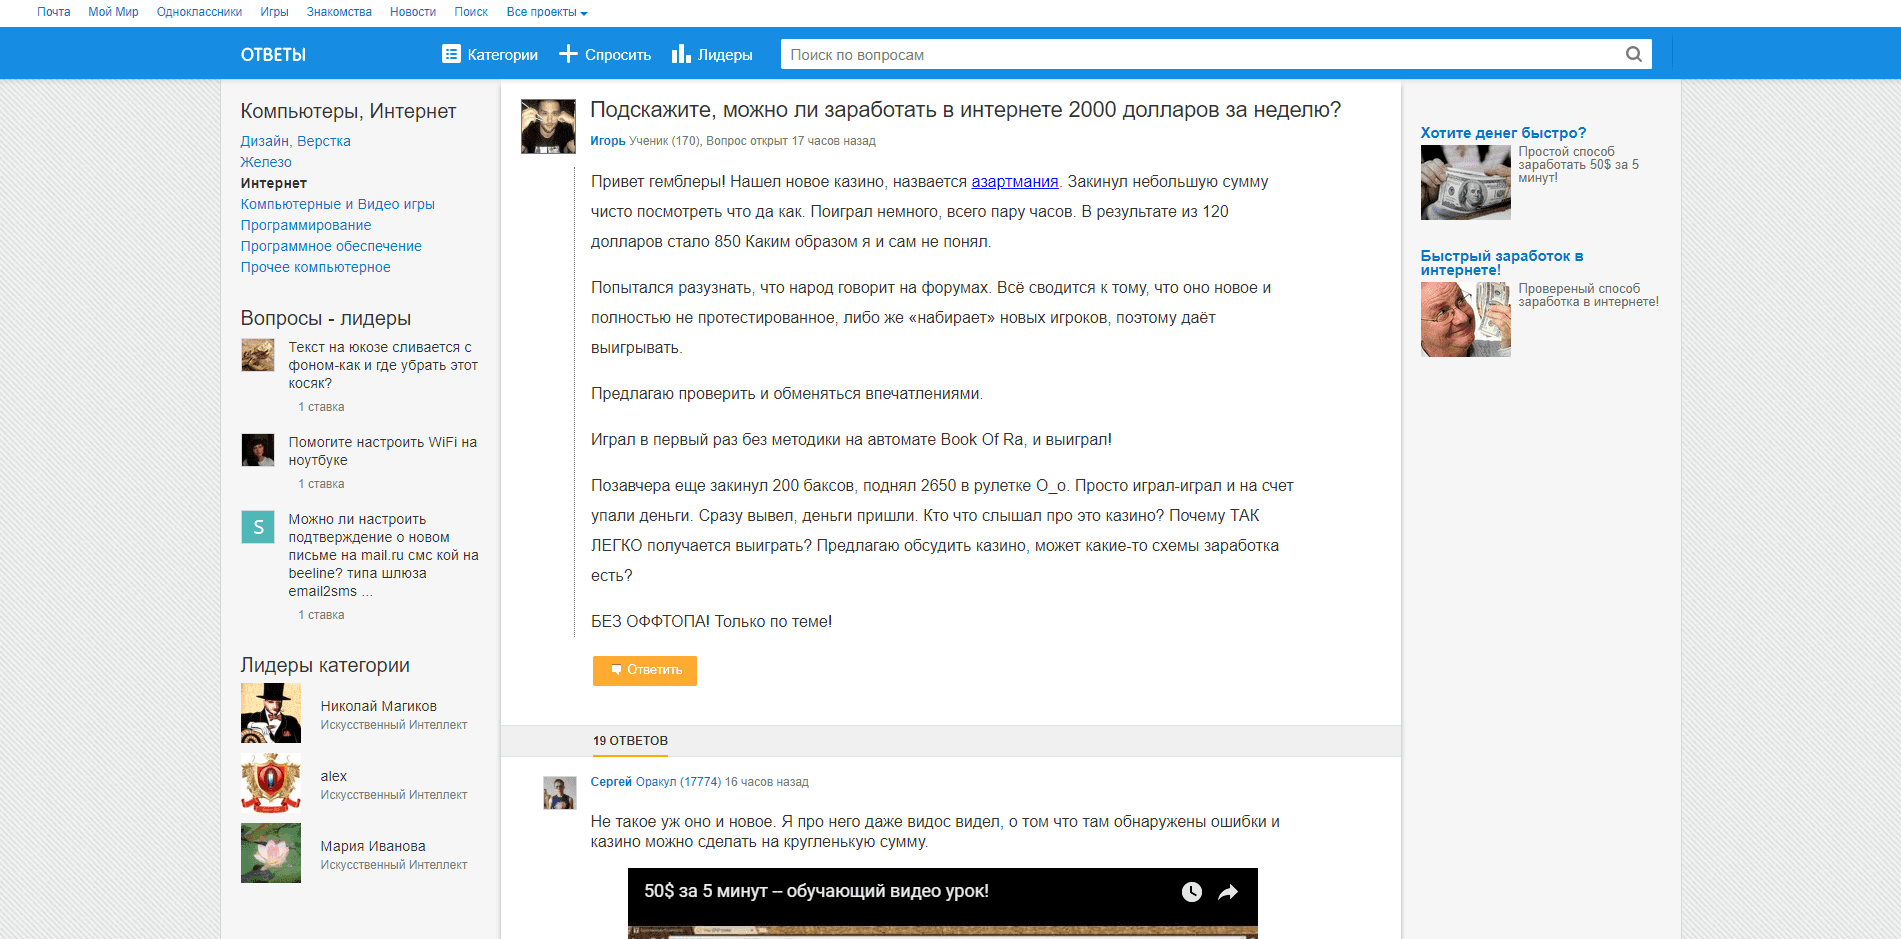Open the азартмания link in the question
The height and width of the screenshot is (939, 1901).
click(1014, 181)
